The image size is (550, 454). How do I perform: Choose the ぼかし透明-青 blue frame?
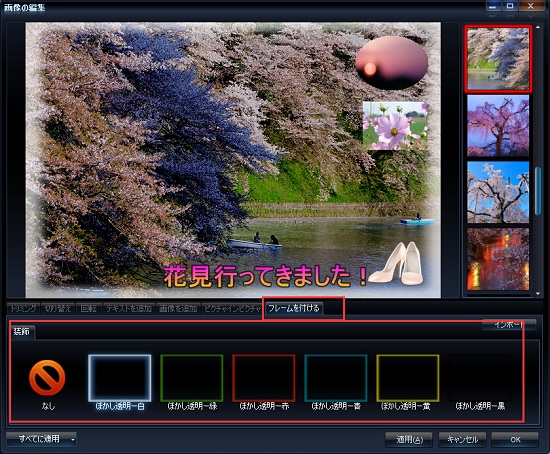click(336, 378)
